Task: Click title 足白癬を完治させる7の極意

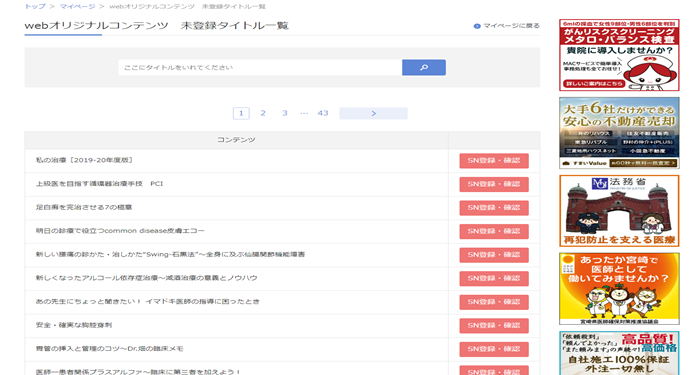Action: [x=84, y=208]
